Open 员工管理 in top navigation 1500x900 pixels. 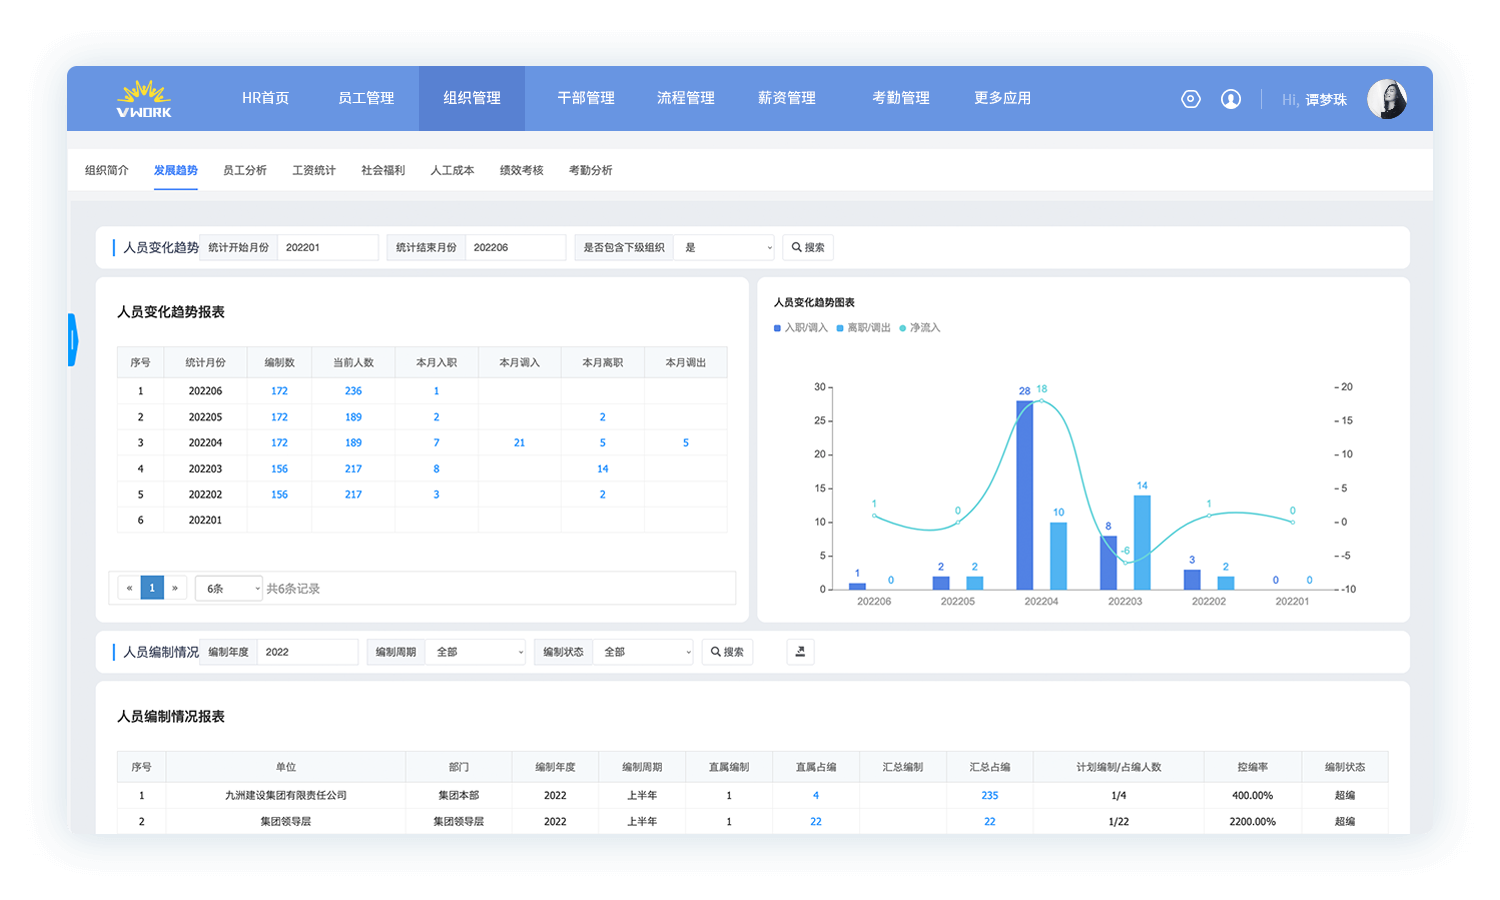366,98
